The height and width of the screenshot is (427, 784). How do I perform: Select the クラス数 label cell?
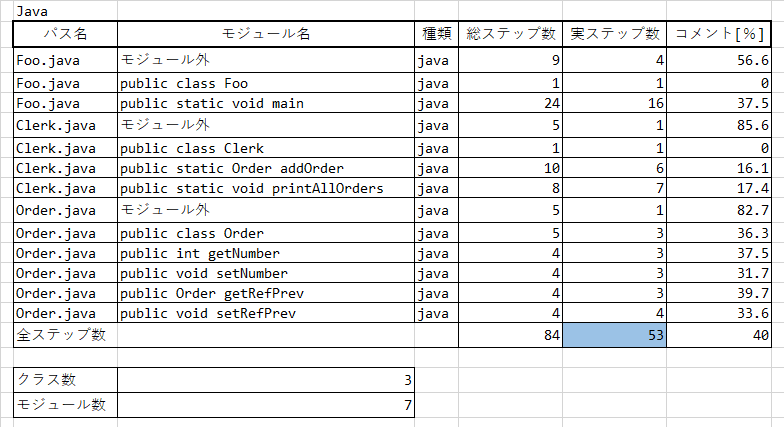pos(66,380)
